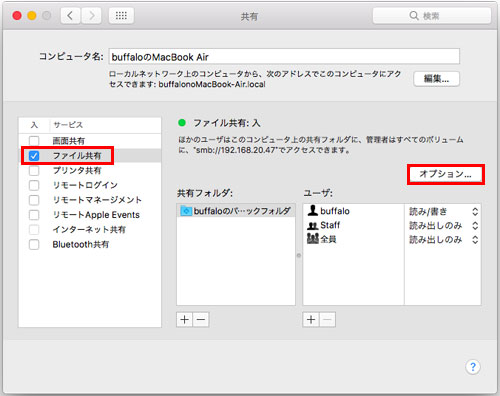This screenshot has height=396, width=500.
Task: Click the 入 column header
Action: tap(34, 125)
